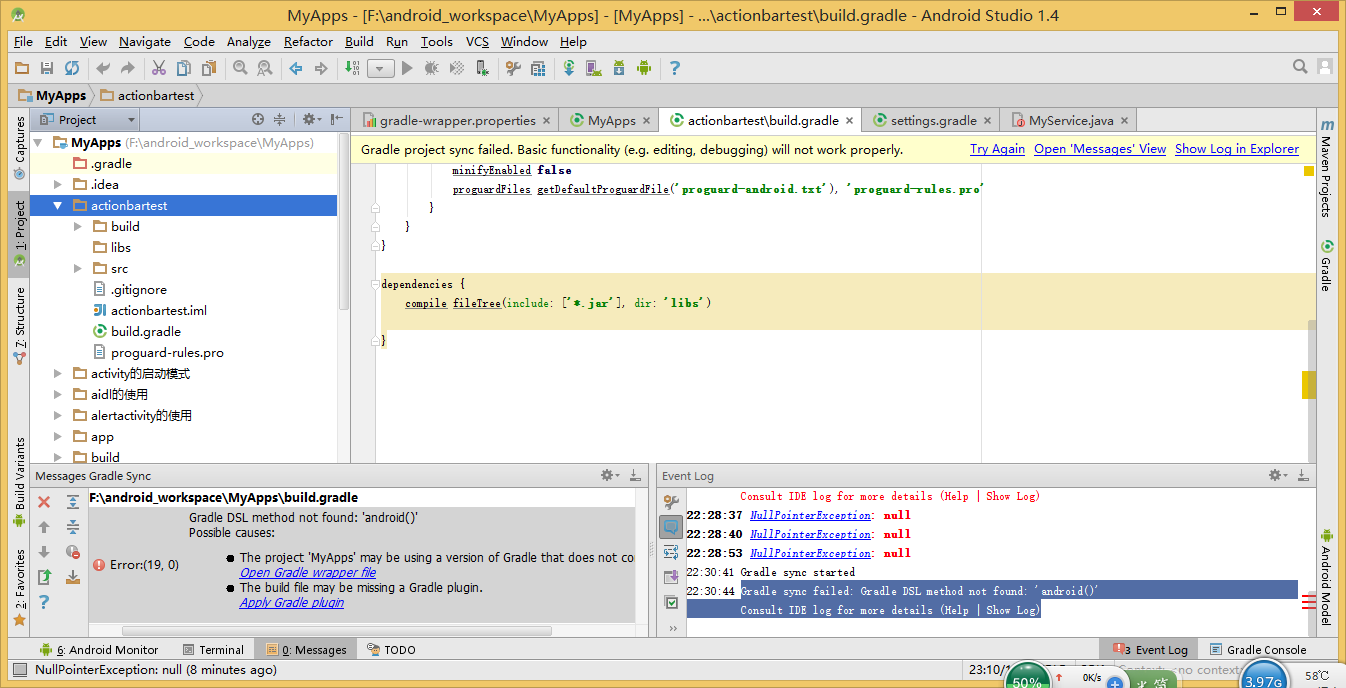This screenshot has height=688, width=1346.
Task: Click Apply Gradle plugin link
Action: [x=292, y=603]
